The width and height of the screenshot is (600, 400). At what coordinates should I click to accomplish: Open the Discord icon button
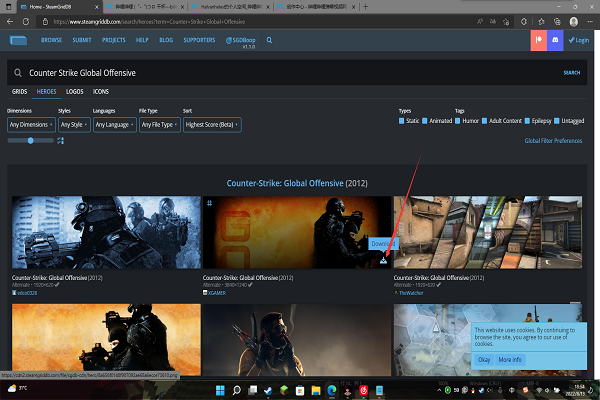click(x=554, y=41)
